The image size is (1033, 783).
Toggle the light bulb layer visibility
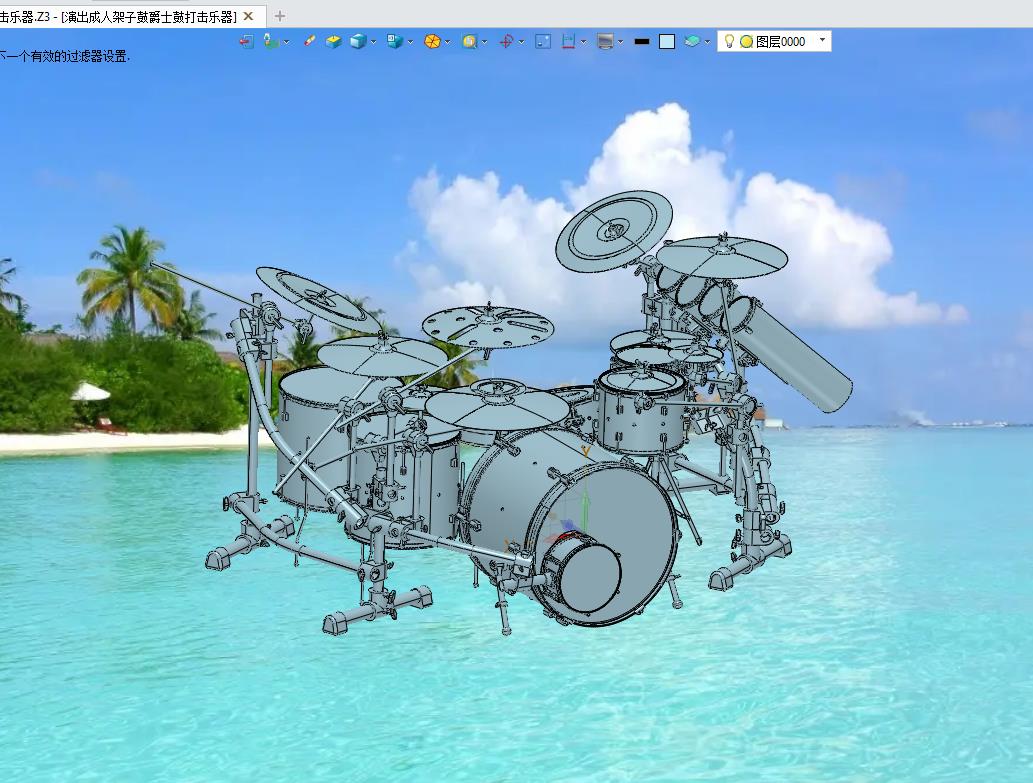(x=729, y=41)
